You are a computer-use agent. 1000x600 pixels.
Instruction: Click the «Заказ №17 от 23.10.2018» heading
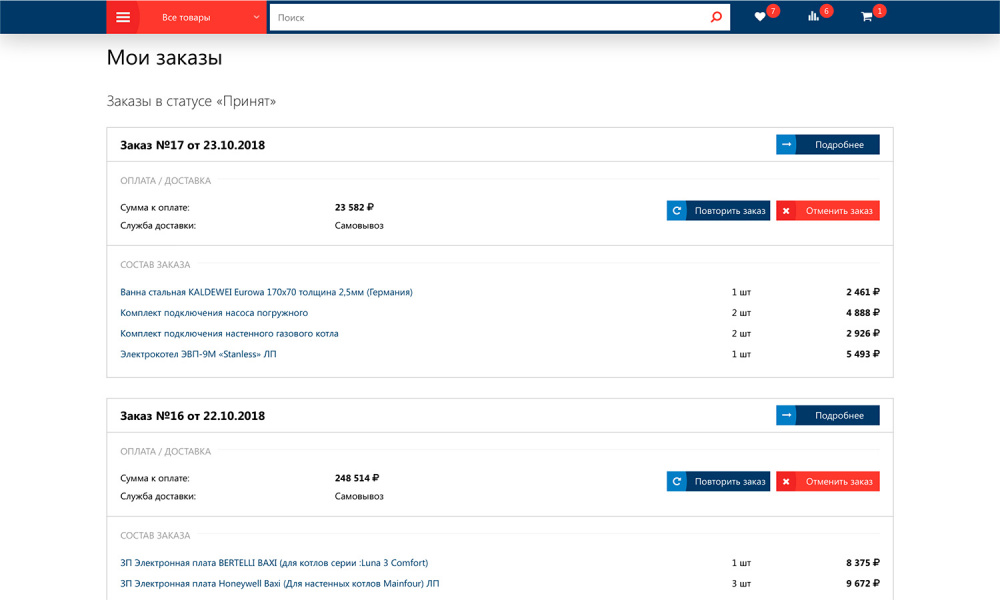click(x=193, y=145)
